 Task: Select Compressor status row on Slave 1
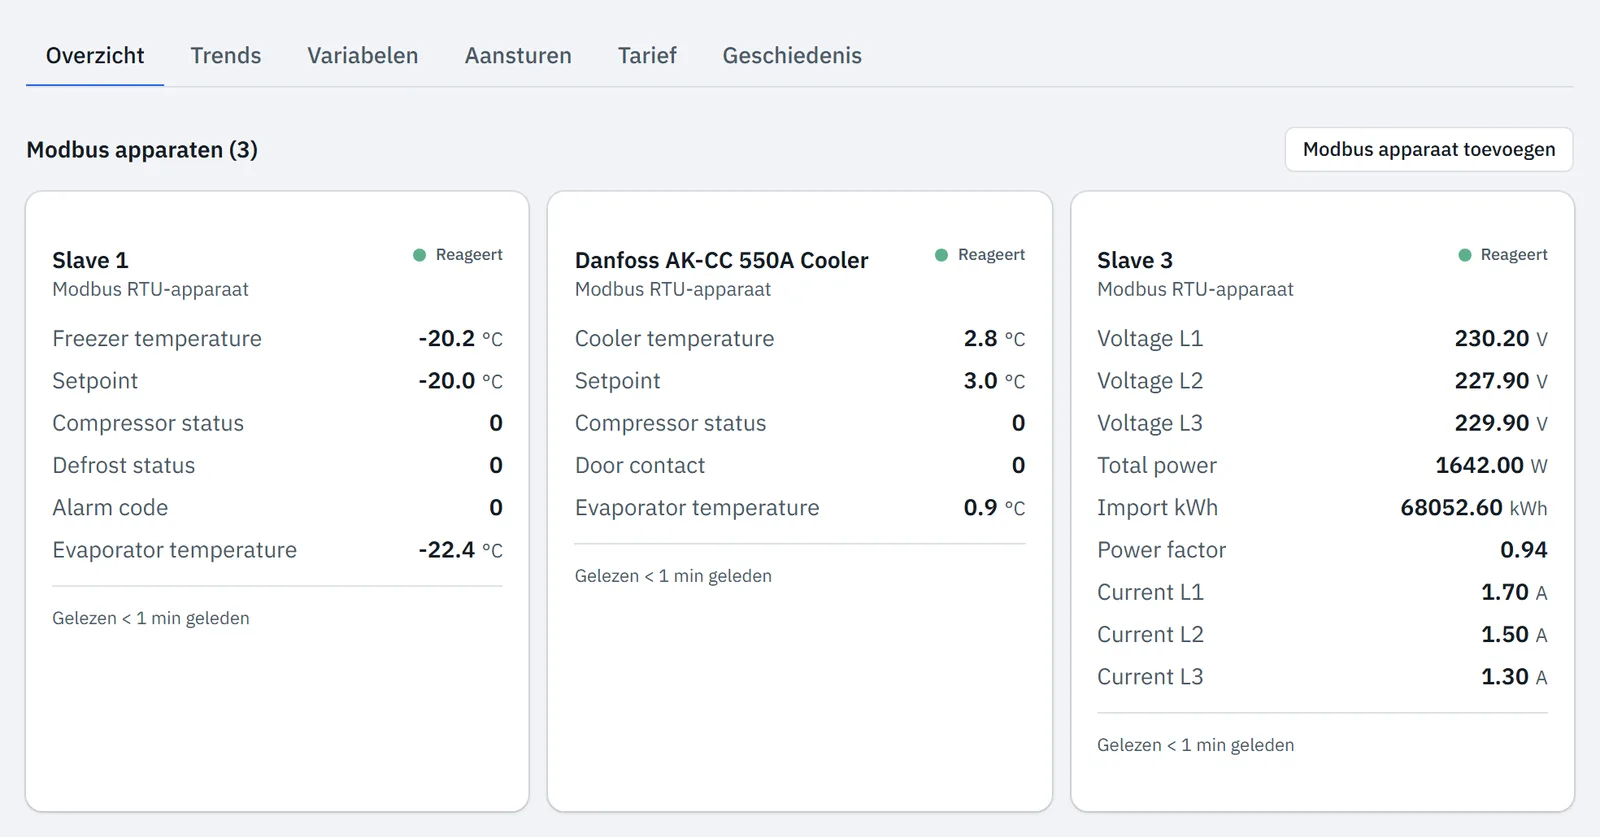pyautogui.click(x=277, y=423)
